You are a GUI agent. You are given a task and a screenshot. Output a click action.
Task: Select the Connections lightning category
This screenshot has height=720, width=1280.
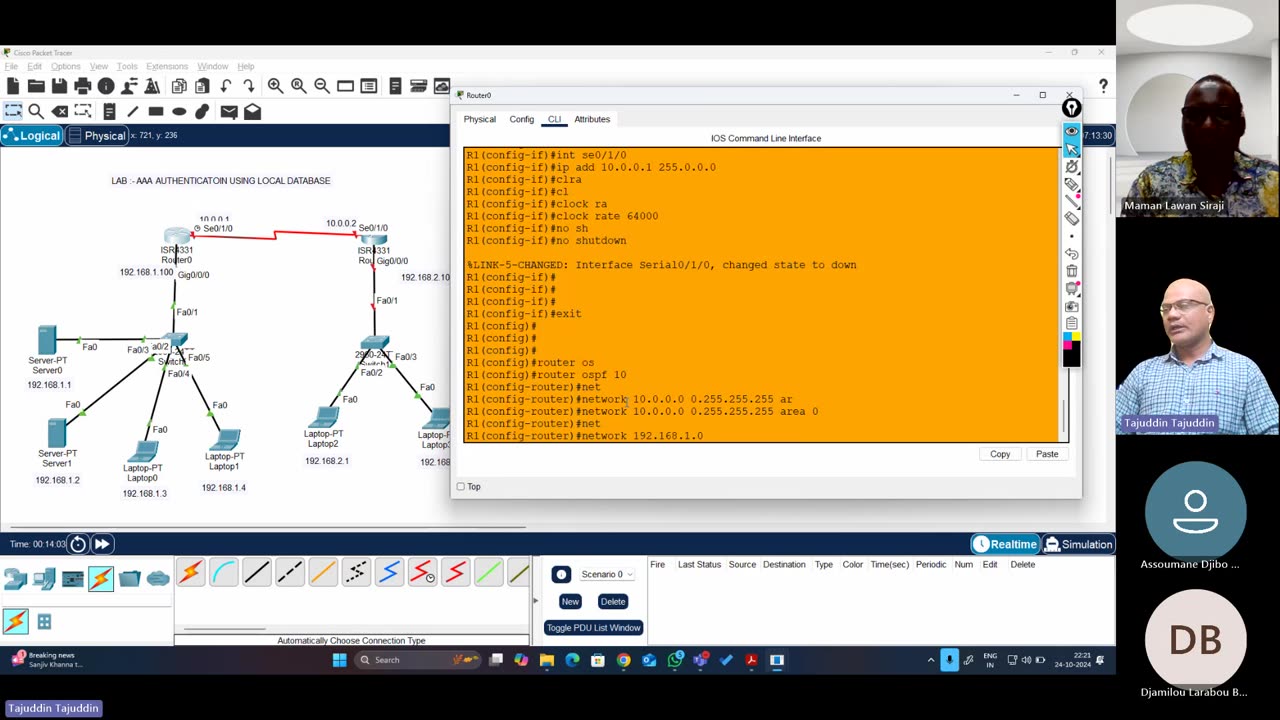coord(101,578)
